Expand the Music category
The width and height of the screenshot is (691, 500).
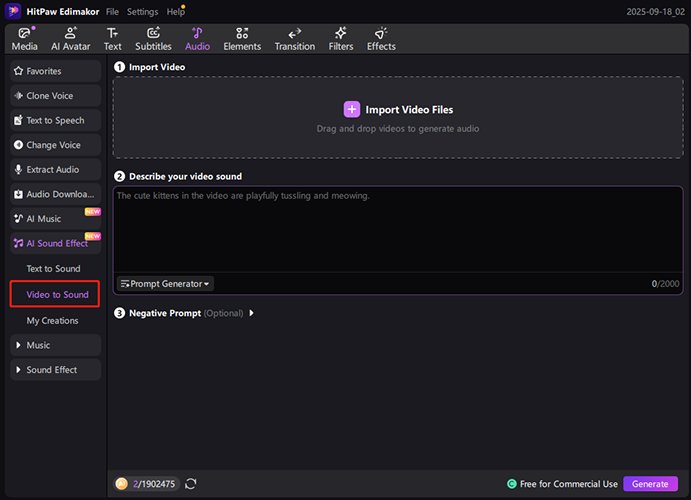pos(56,345)
